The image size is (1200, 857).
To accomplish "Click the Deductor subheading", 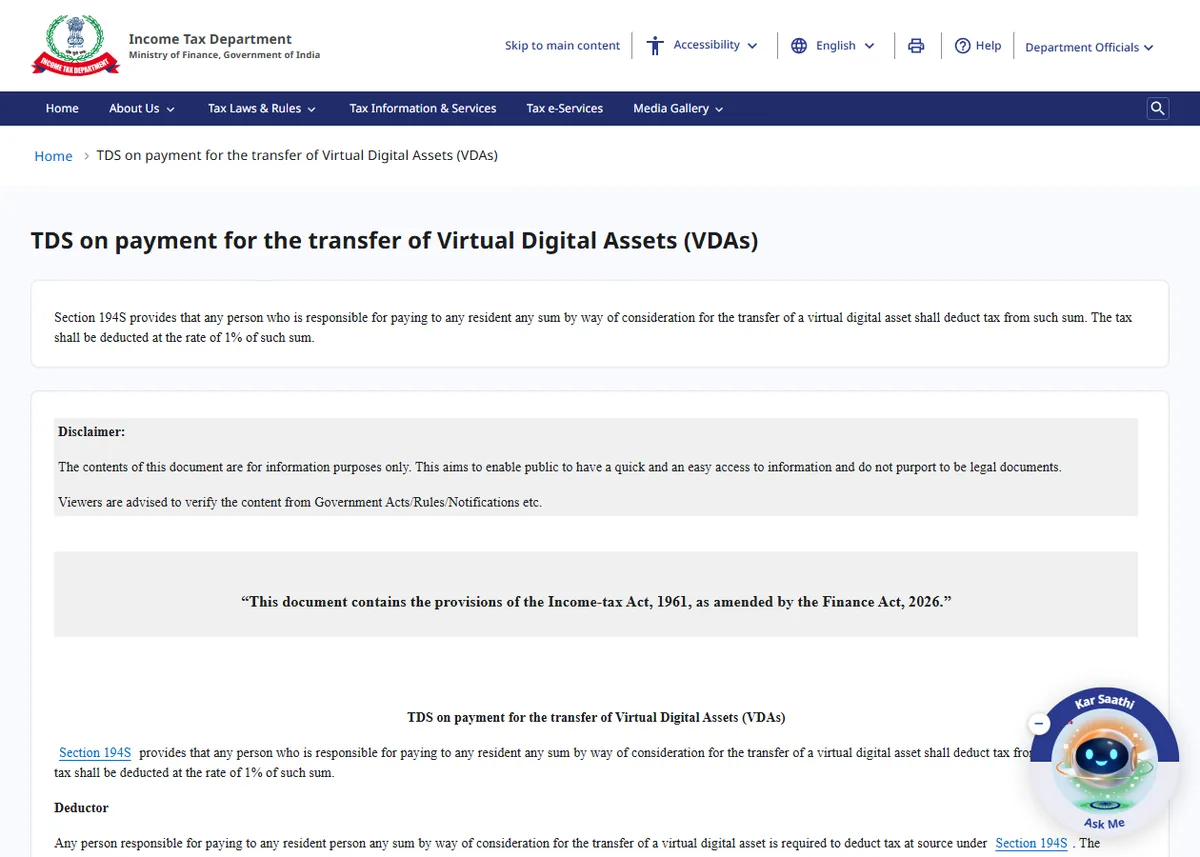I will click(x=81, y=807).
